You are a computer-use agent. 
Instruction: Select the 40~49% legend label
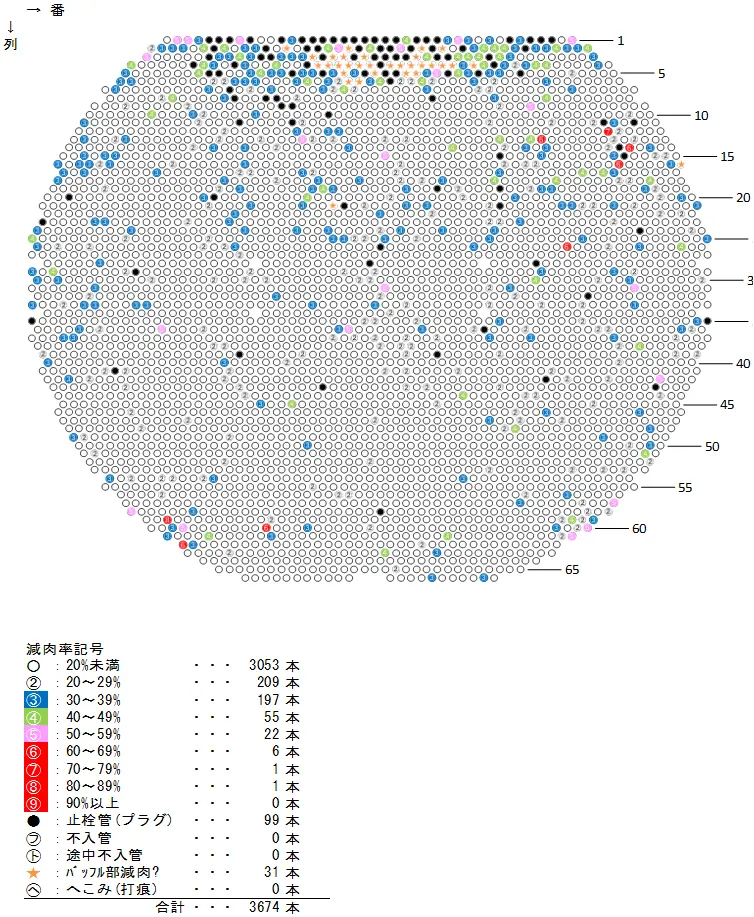coord(93,717)
